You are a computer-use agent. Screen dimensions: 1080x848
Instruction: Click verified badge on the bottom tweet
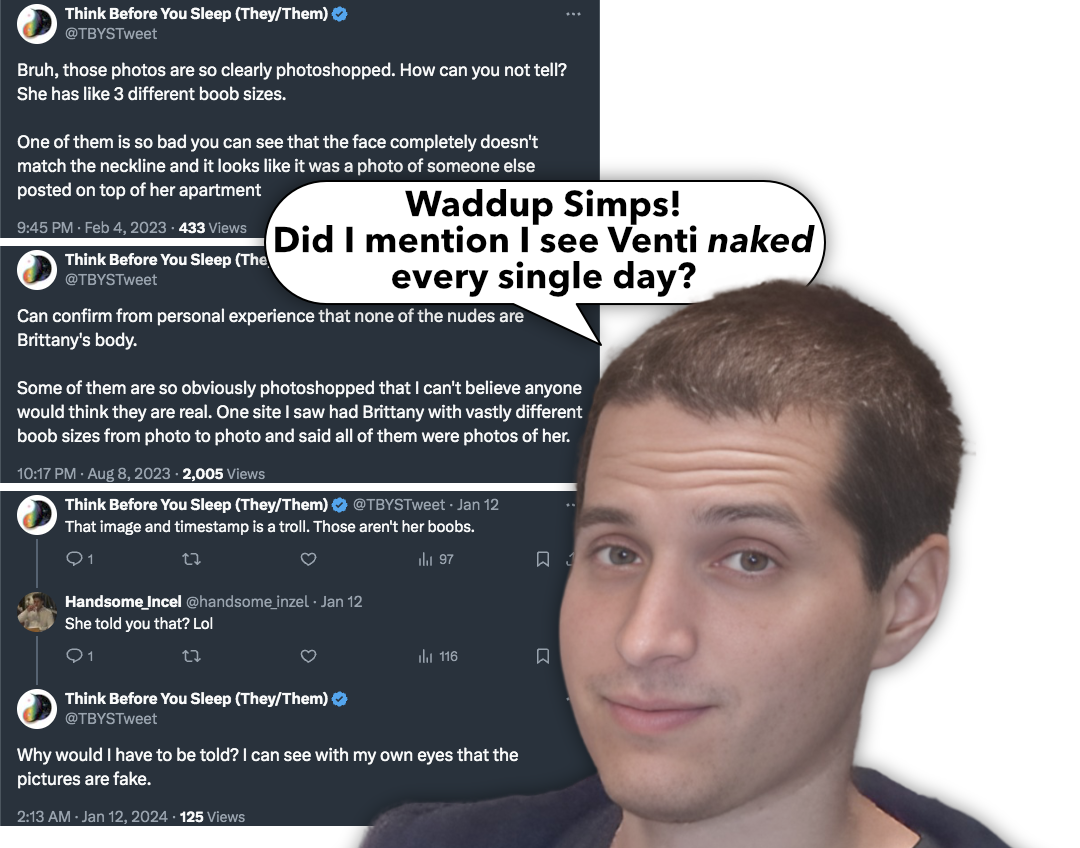tap(340, 699)
